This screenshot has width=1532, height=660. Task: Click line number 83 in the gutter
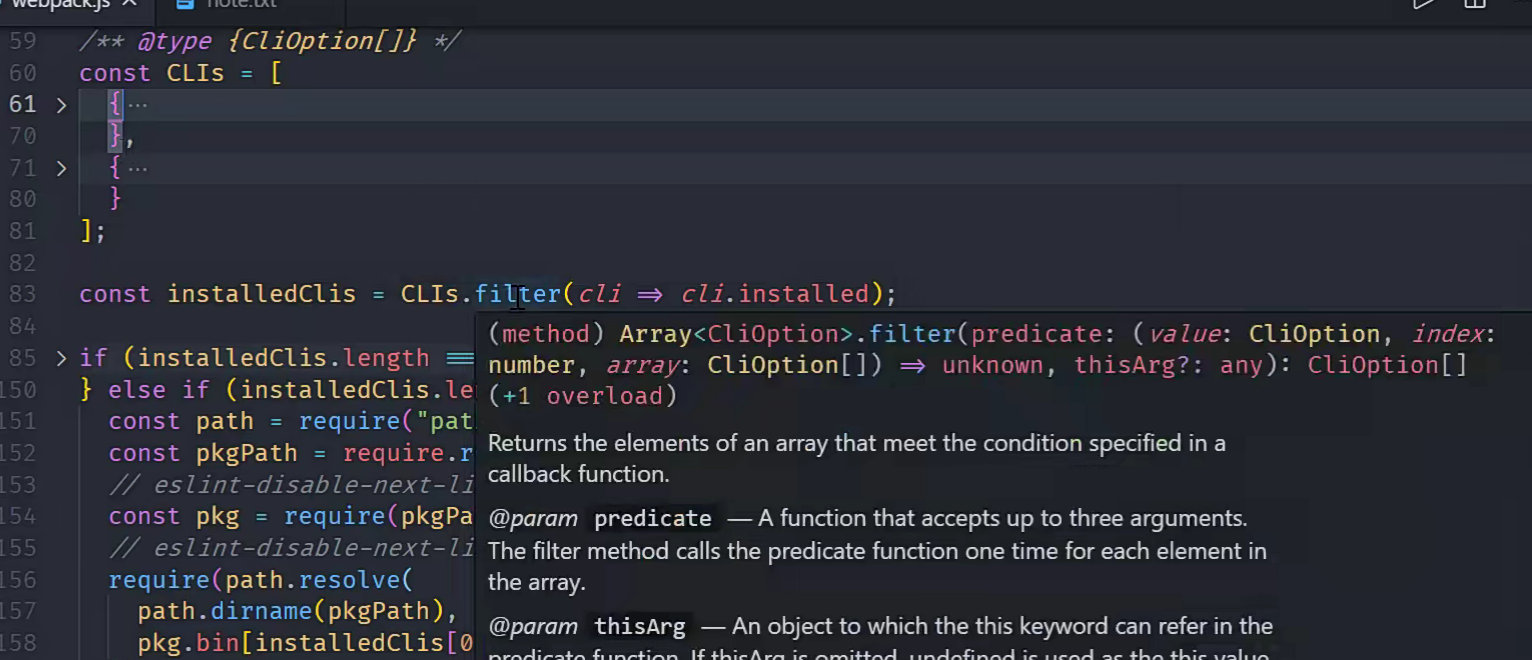click(22, 294)
